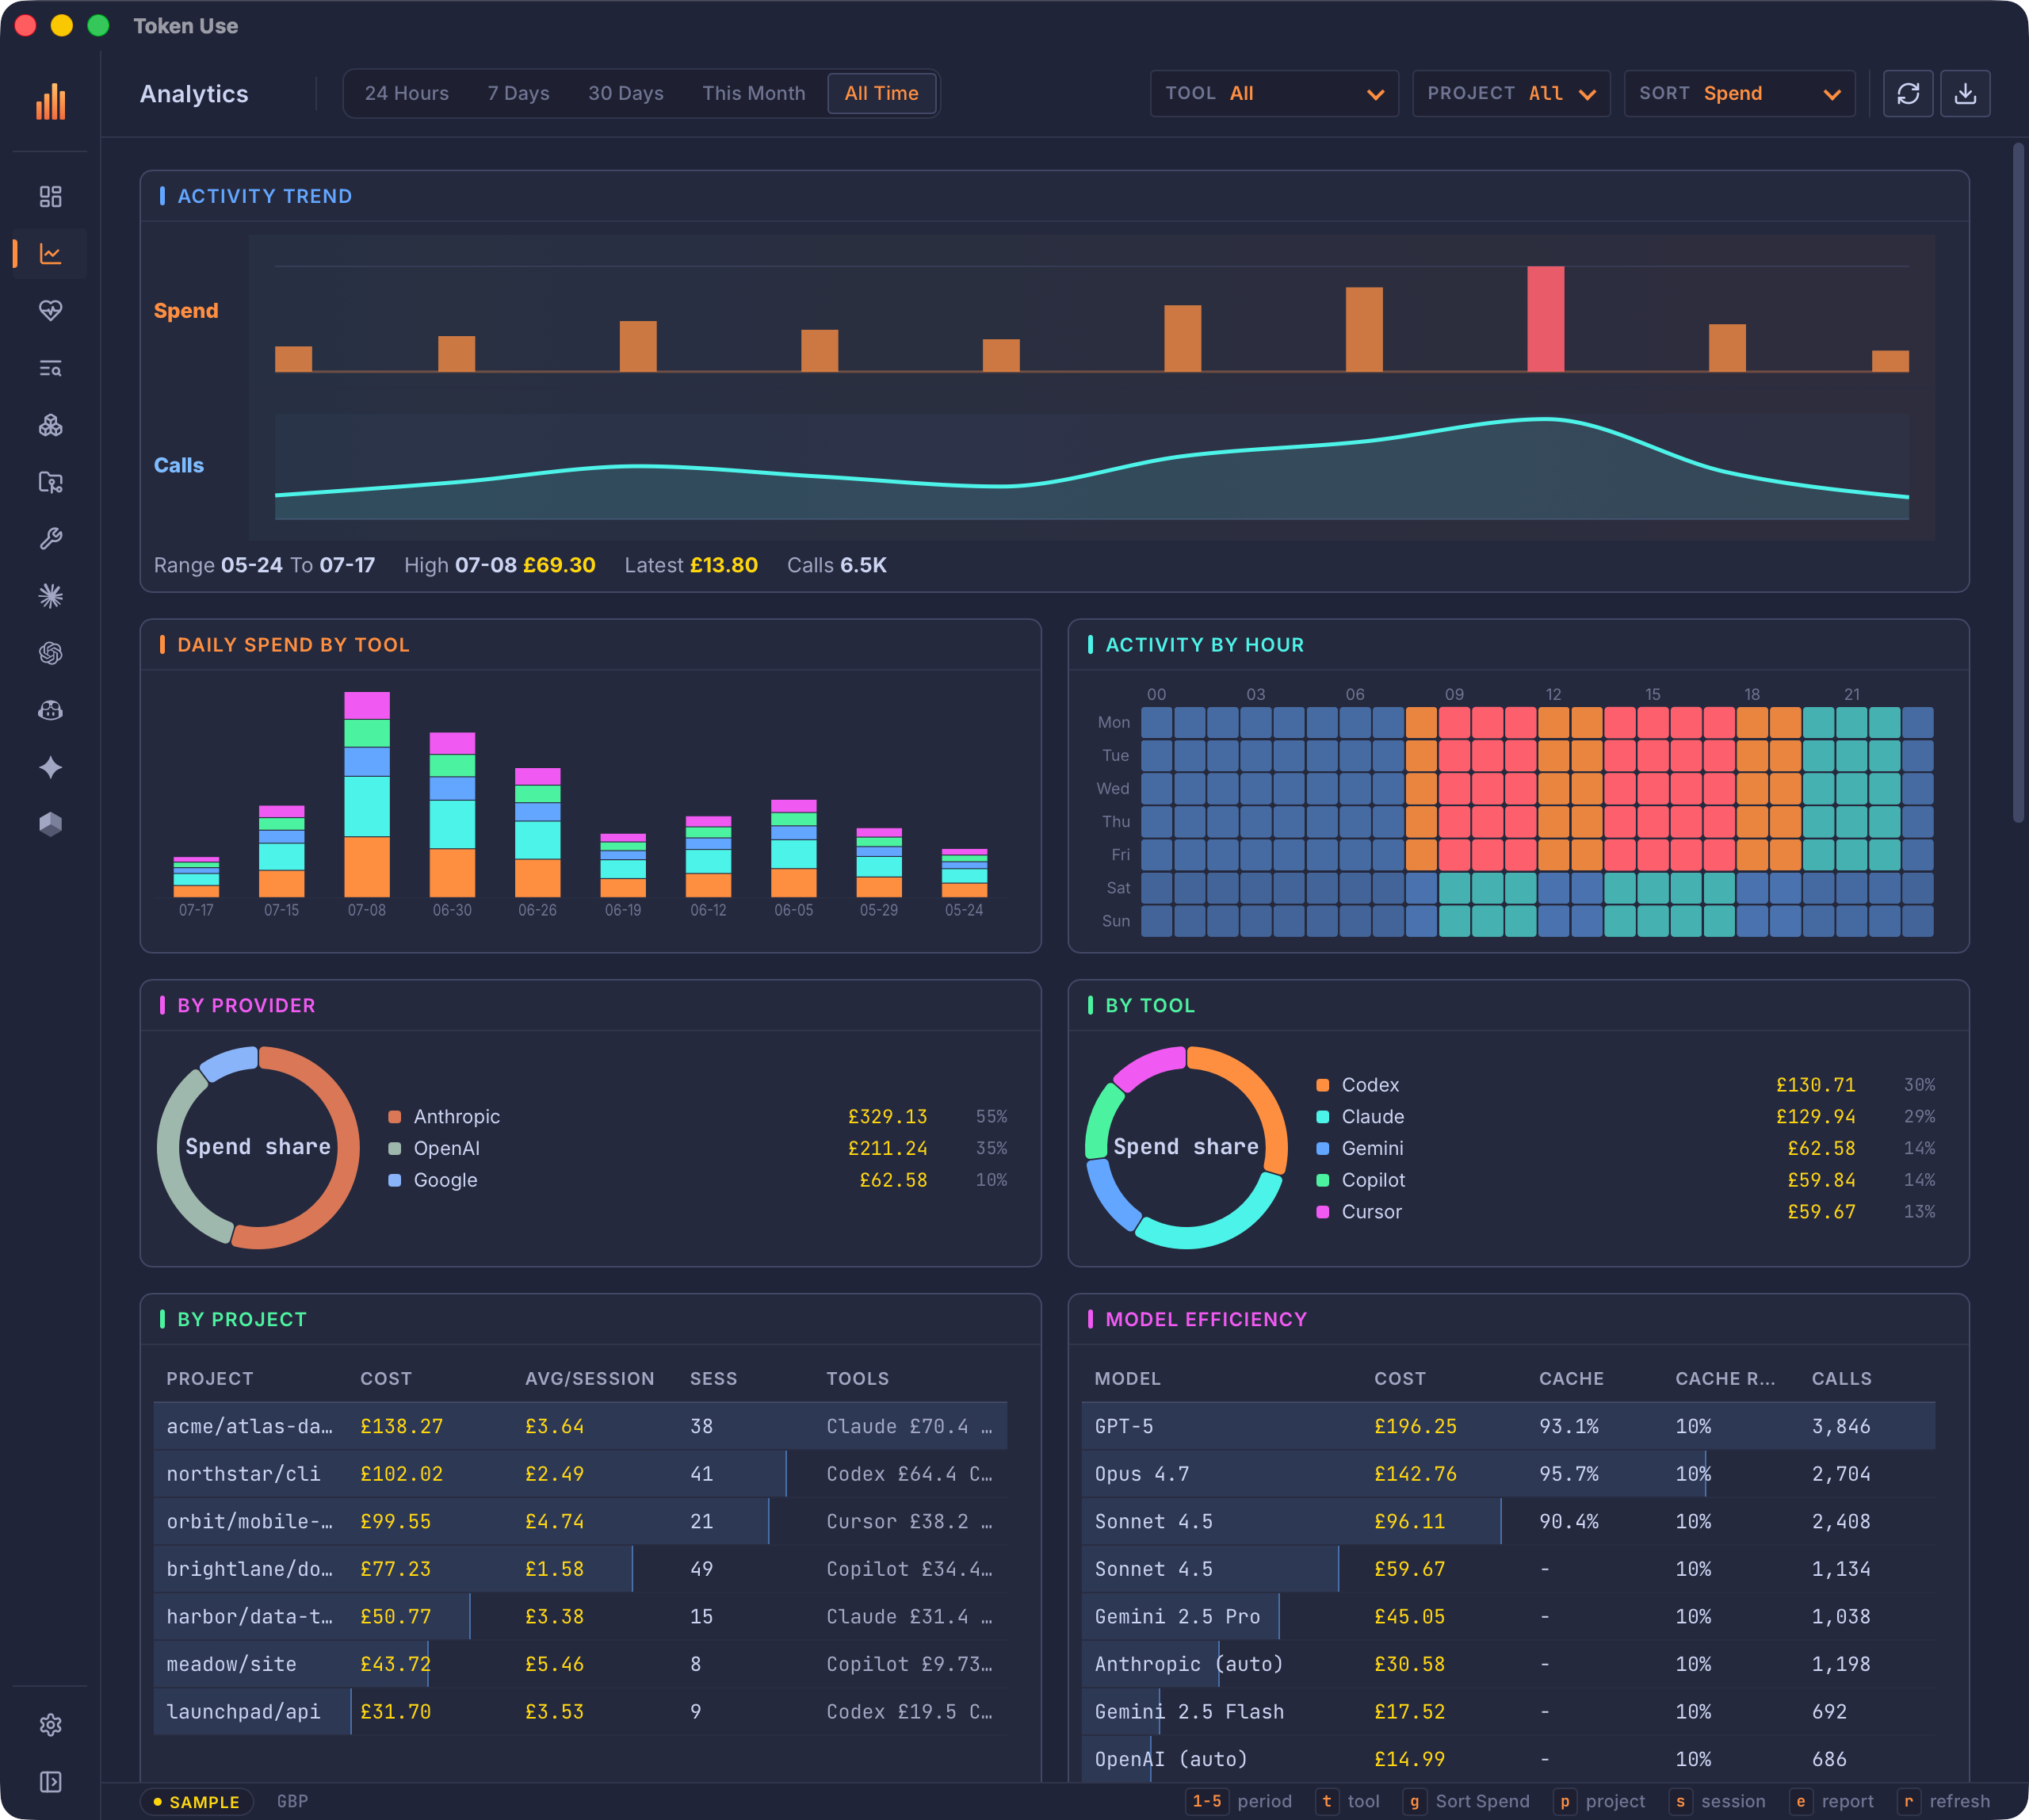Image resolution: width=2029 pixels, height=1820 pixels.
Task: Select the Analytics line-chart sidebar icon
Action: pyautogui.click(x=50, y=253)
